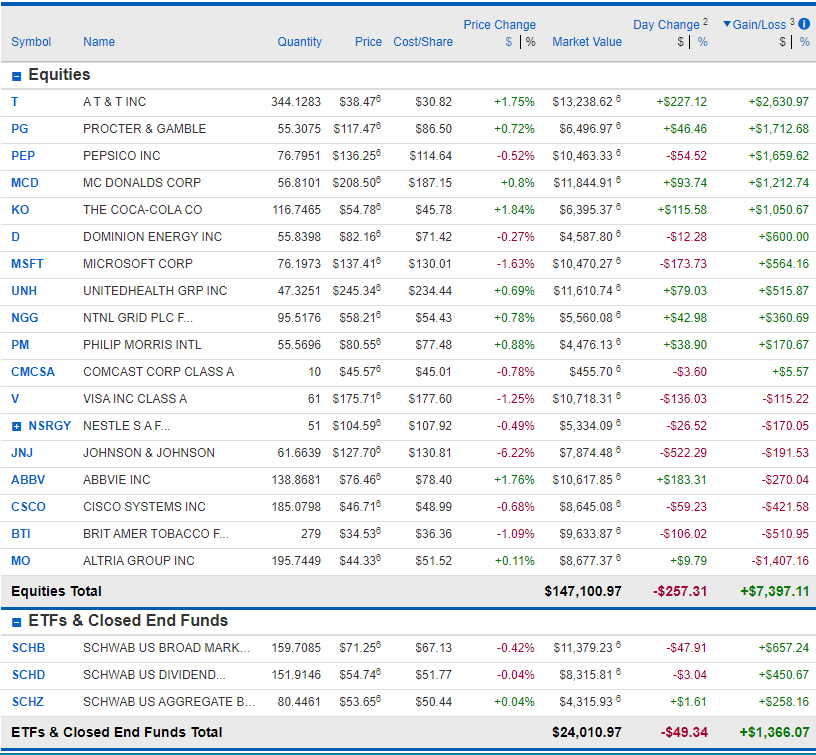Click Altria gain/loss -$1,407.16

pos(780,561)
